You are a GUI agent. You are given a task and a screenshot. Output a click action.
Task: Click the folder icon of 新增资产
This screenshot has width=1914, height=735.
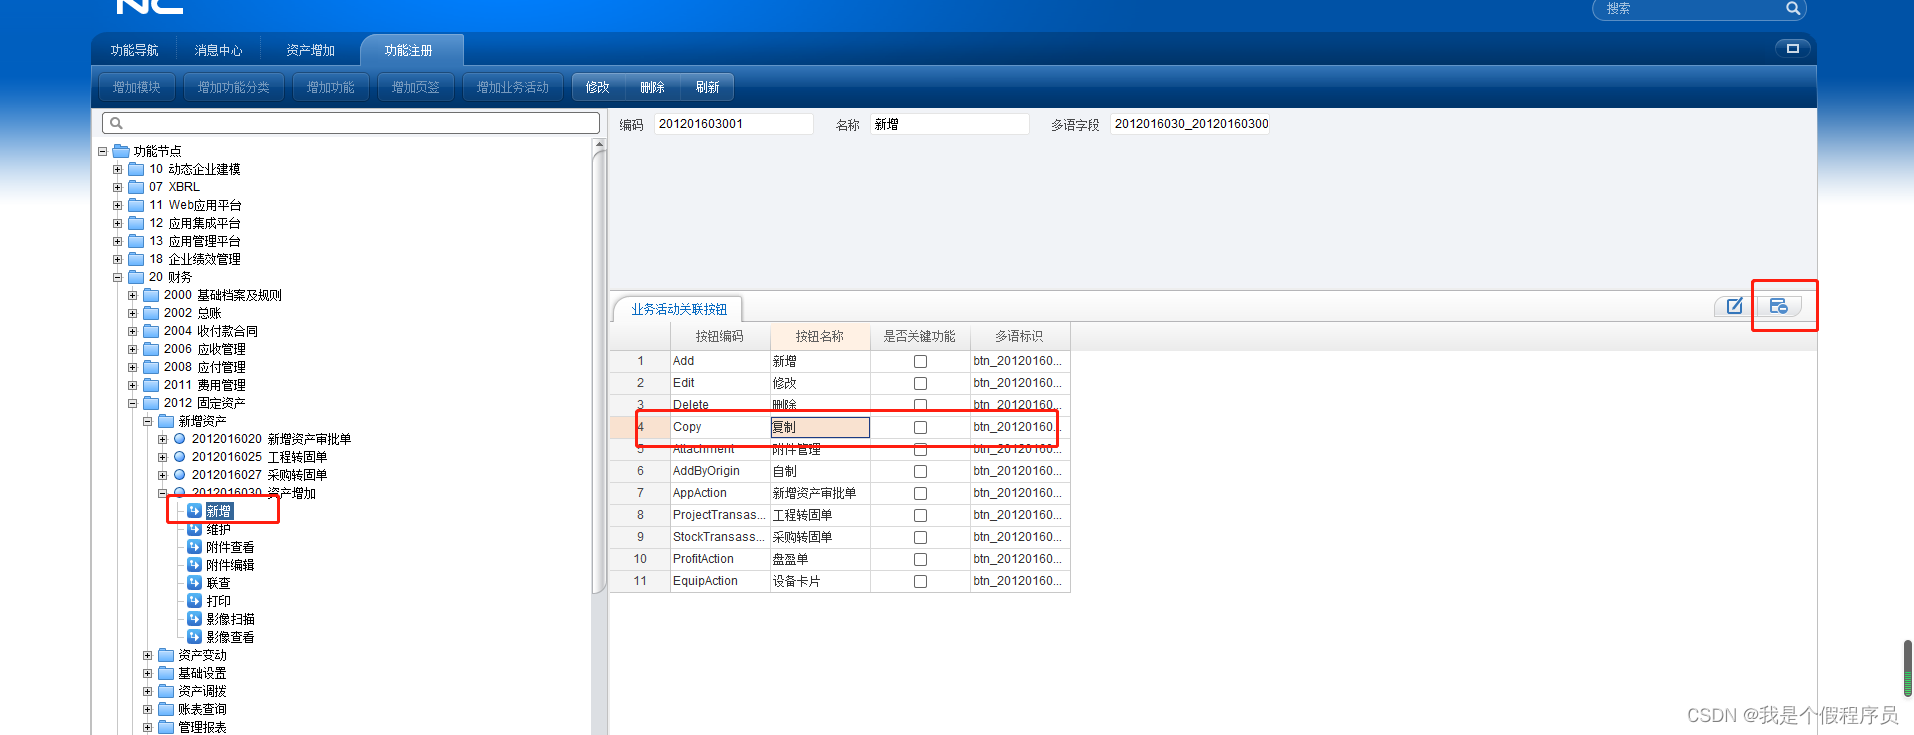click(x=166, y=421)
